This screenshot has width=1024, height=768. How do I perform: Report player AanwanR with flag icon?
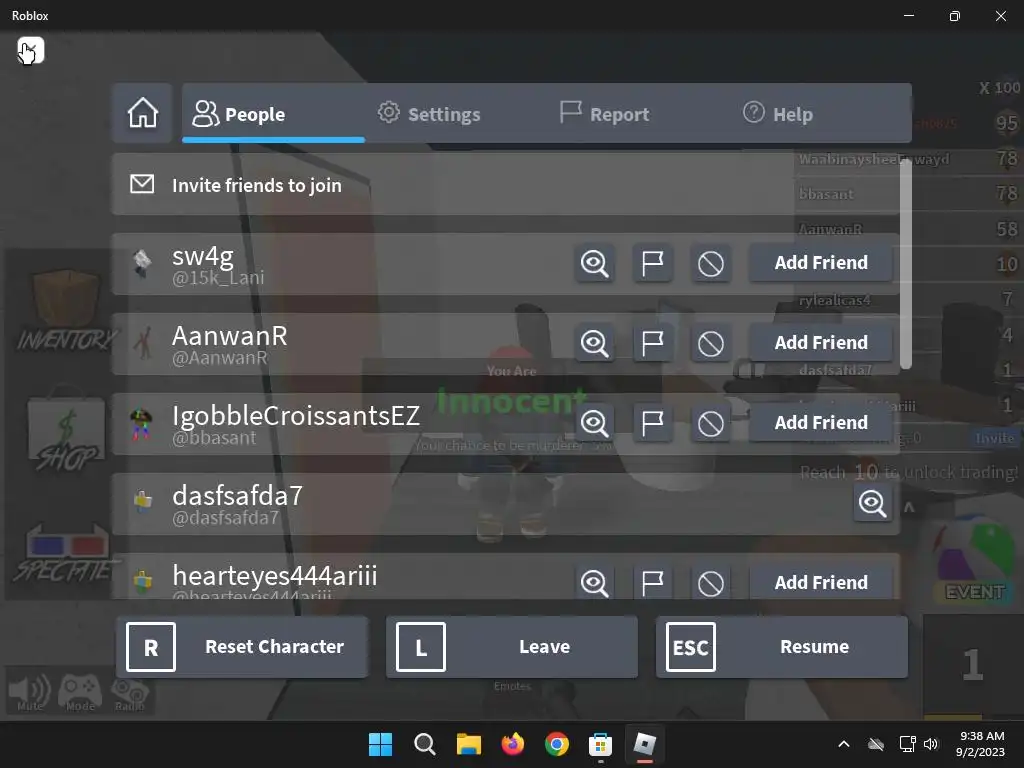tap(652, 343)
